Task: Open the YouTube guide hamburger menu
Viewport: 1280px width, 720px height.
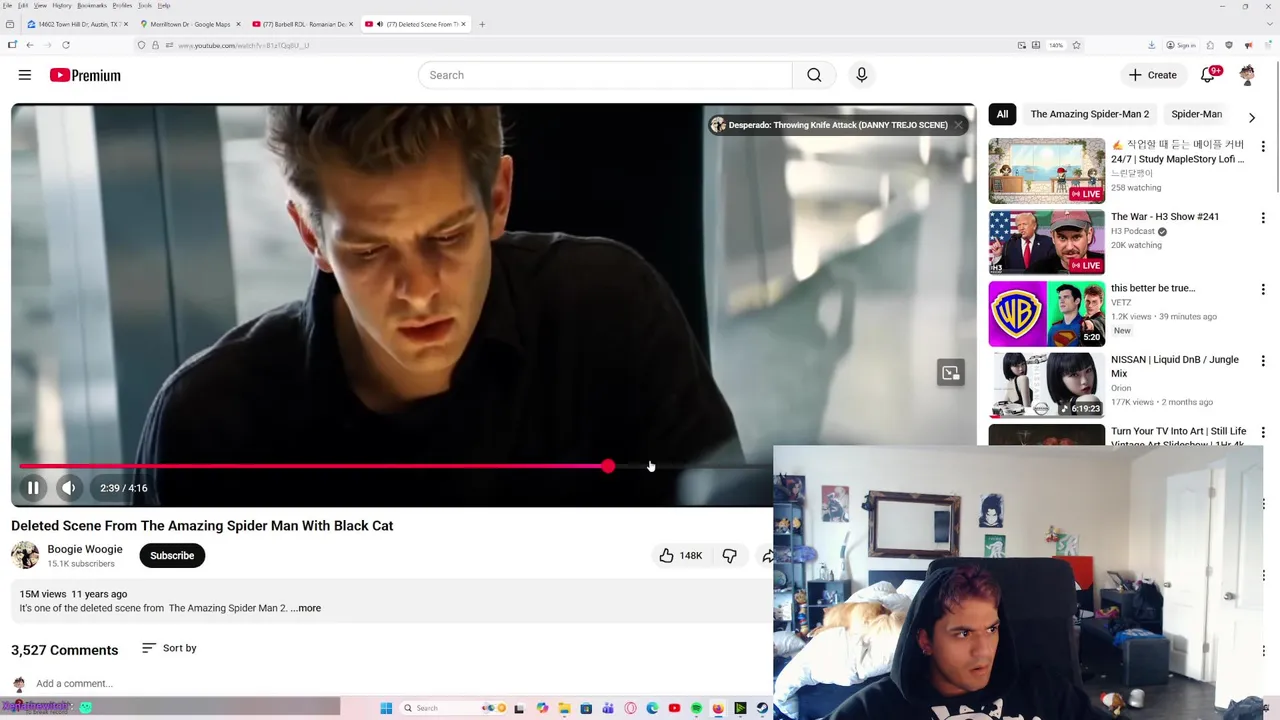Action: (x=25, y=75)
